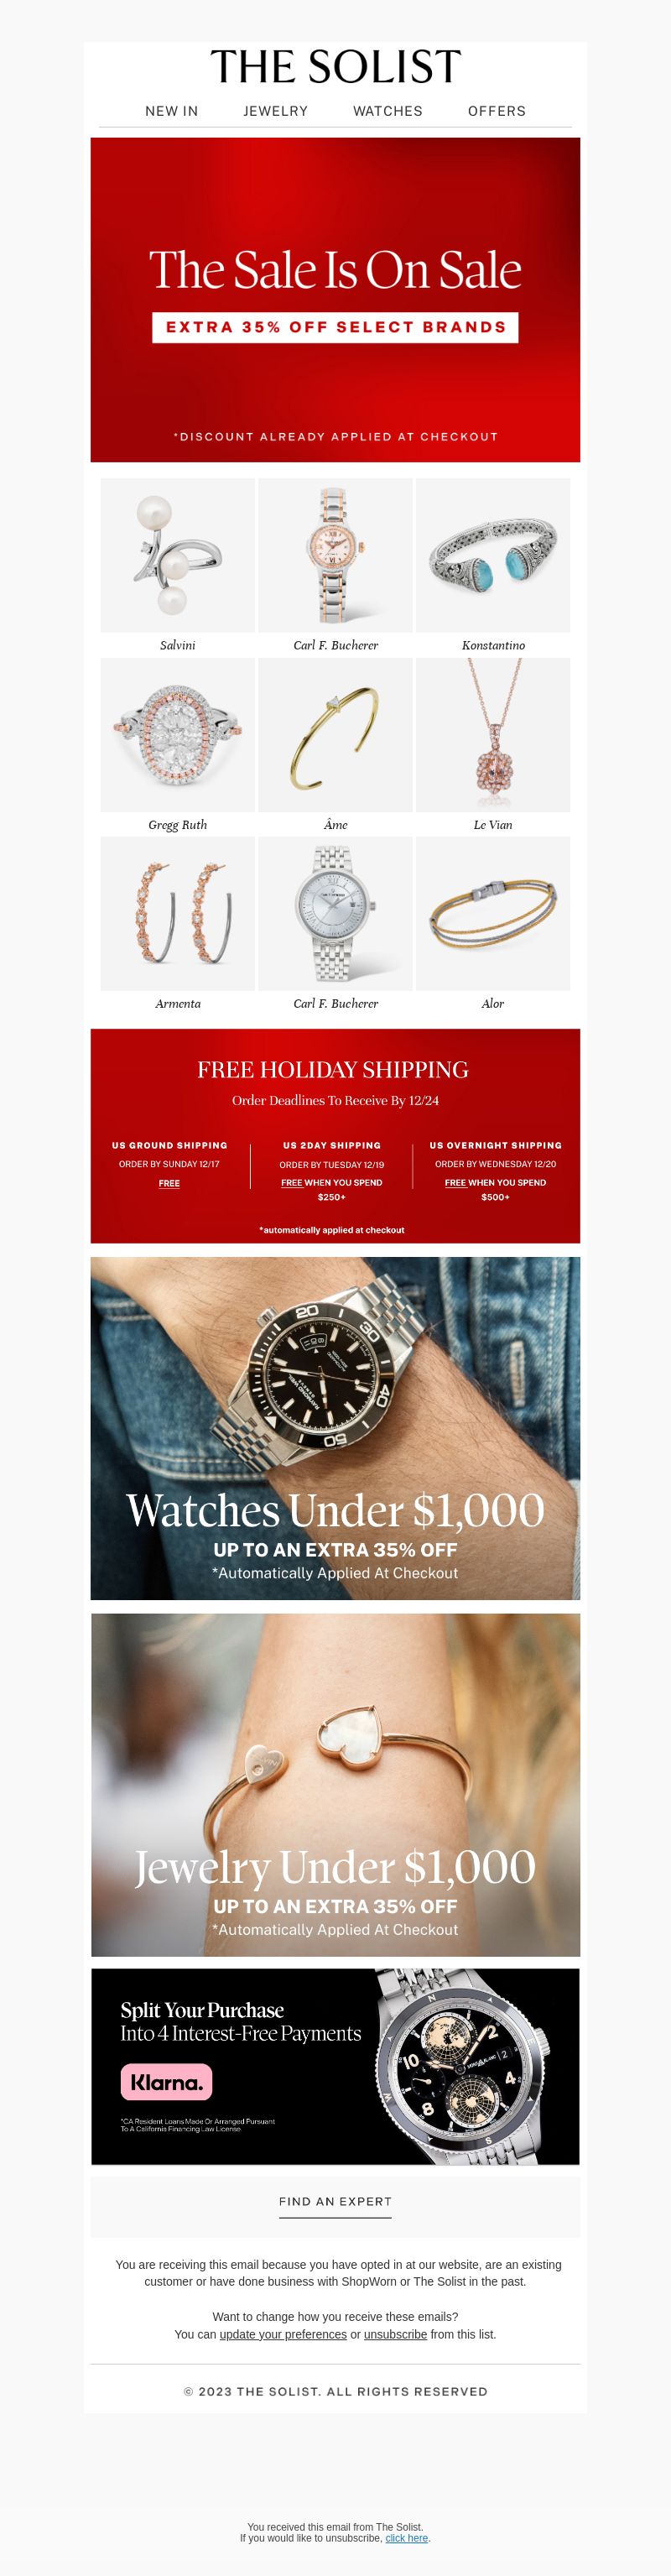Image resolution: width=671 pixels, height=2576 pixels.
Task: Select the JEWELRY navigation item
Action: (275, 111)
